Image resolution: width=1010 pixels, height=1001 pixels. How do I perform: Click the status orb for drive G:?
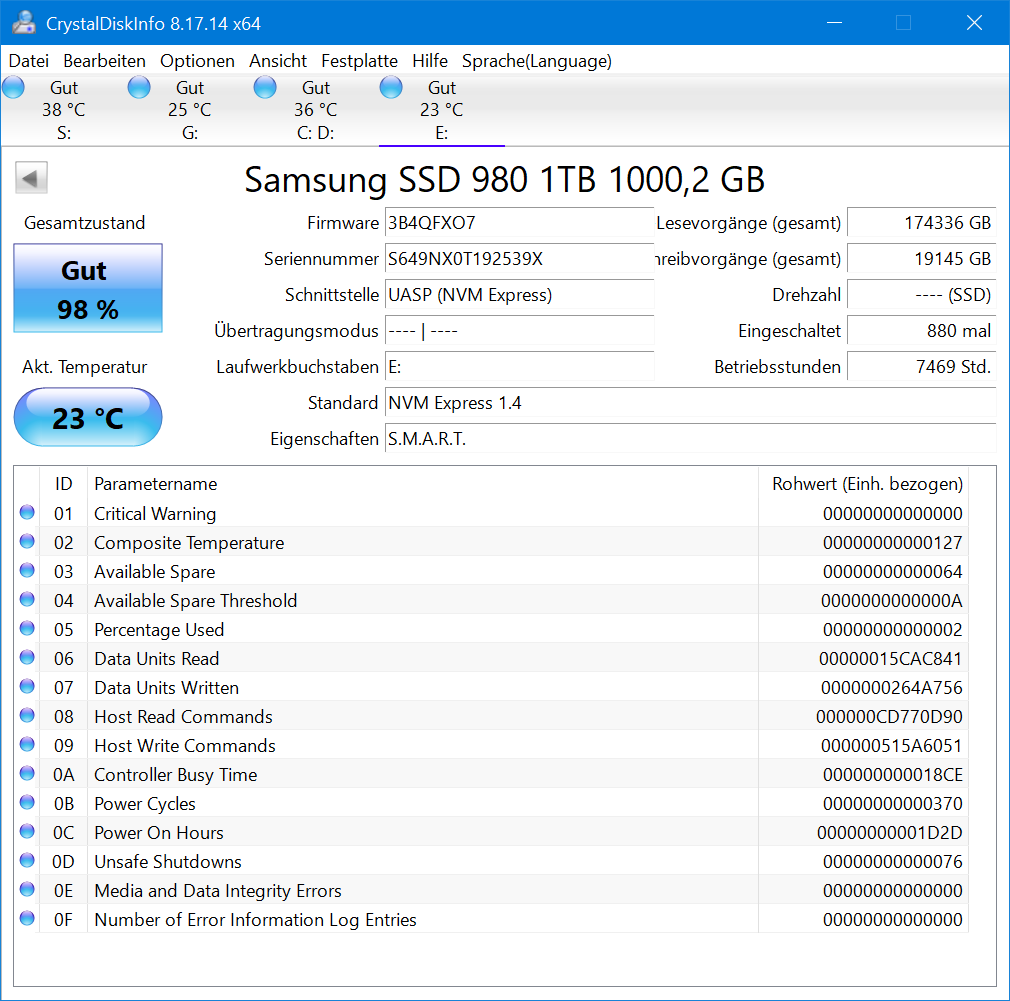coord(139,87)
